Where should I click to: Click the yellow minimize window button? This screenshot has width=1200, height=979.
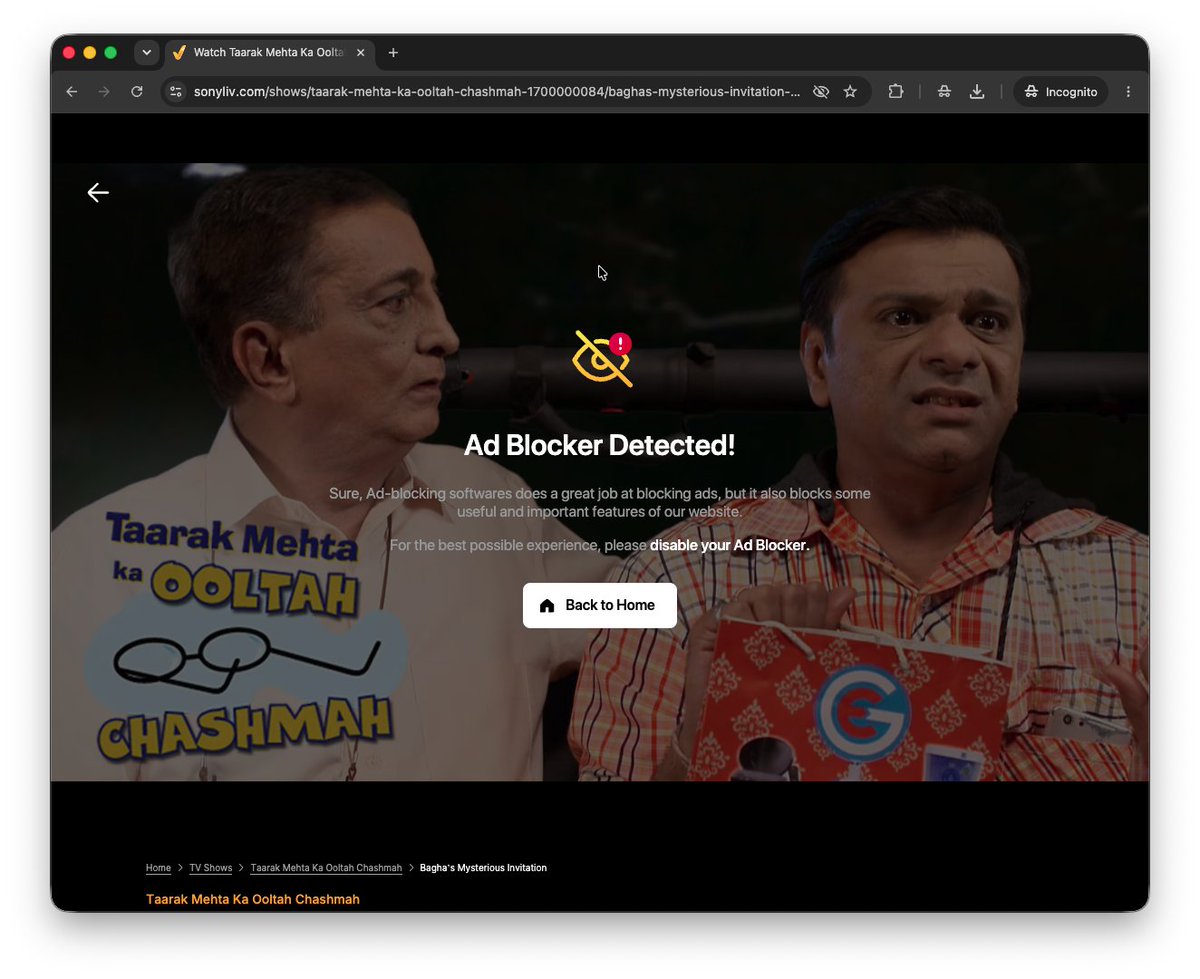[90, 53]
